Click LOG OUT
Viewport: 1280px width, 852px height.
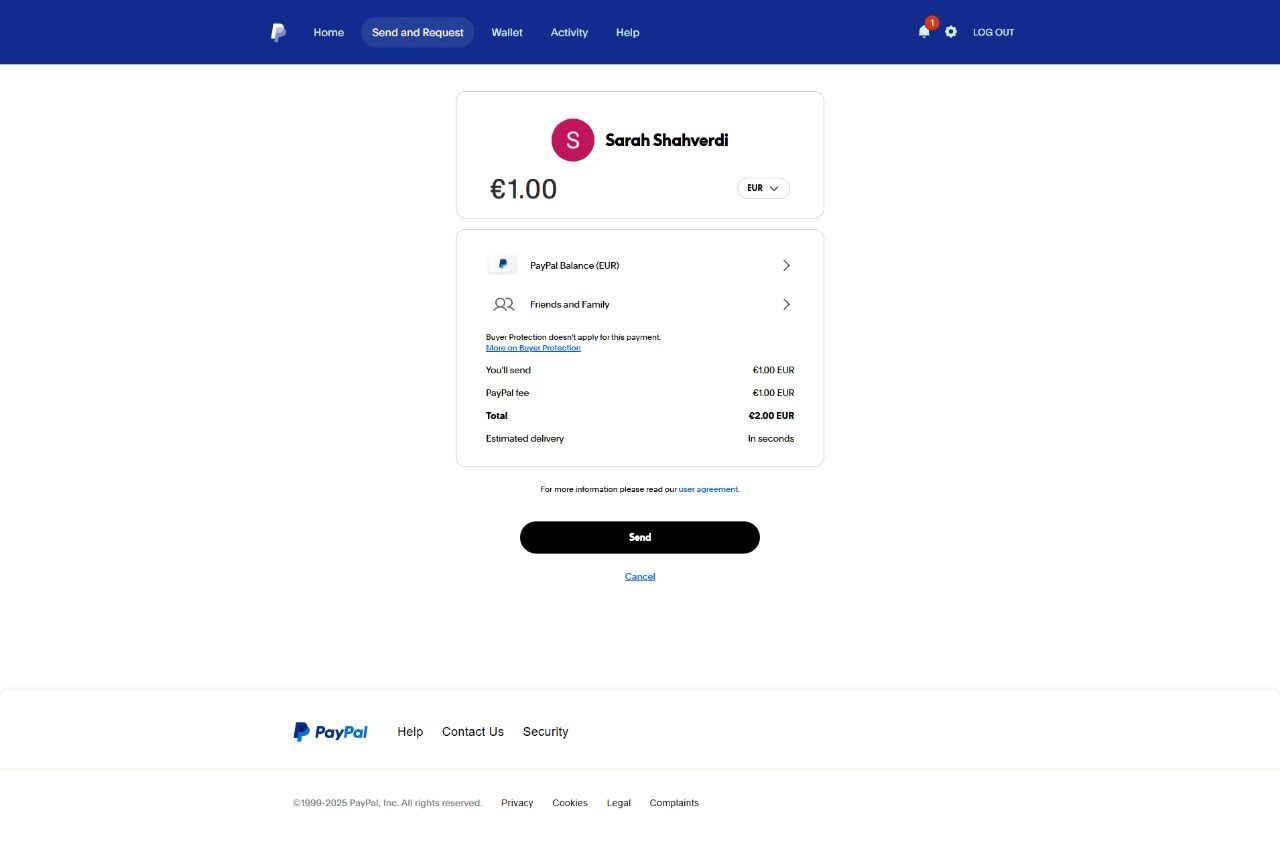(994, 32)
